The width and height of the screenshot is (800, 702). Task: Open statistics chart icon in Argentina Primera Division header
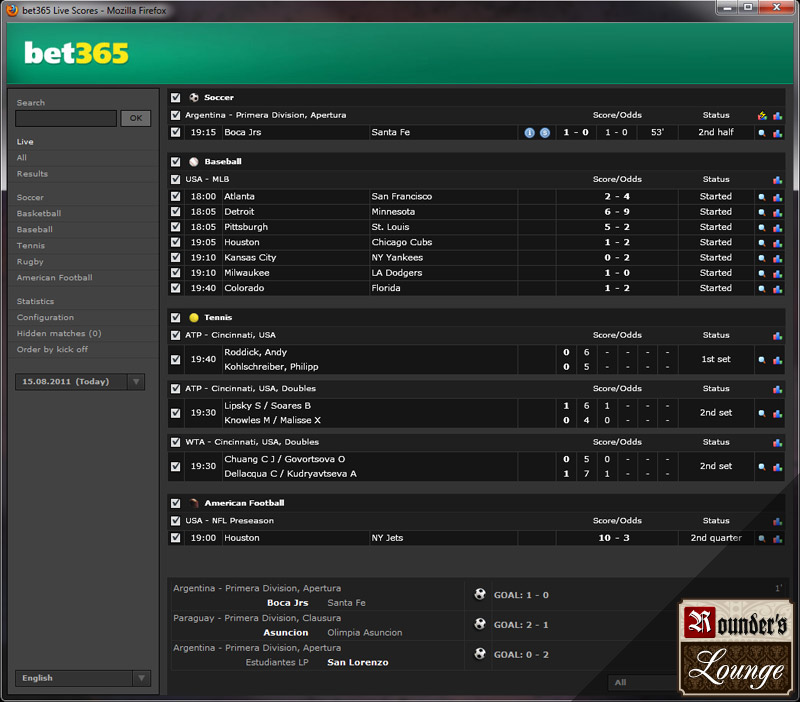778,116
